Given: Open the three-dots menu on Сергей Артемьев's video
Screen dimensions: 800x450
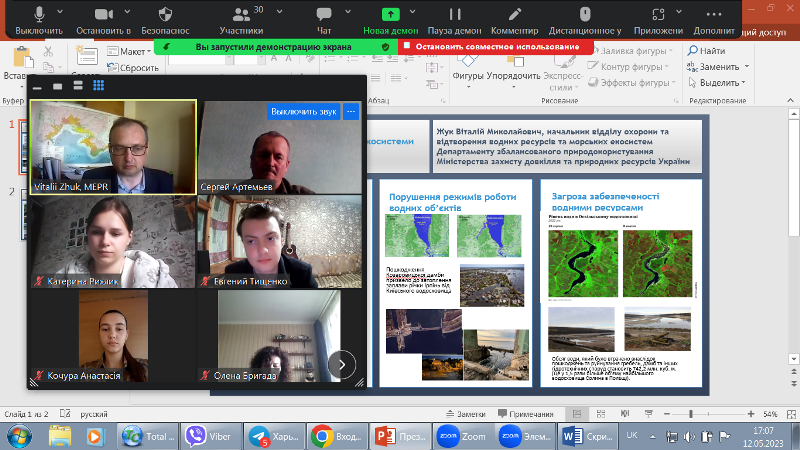Looking at the screenshot, I should pyautogui.click(x=351, y=111).
